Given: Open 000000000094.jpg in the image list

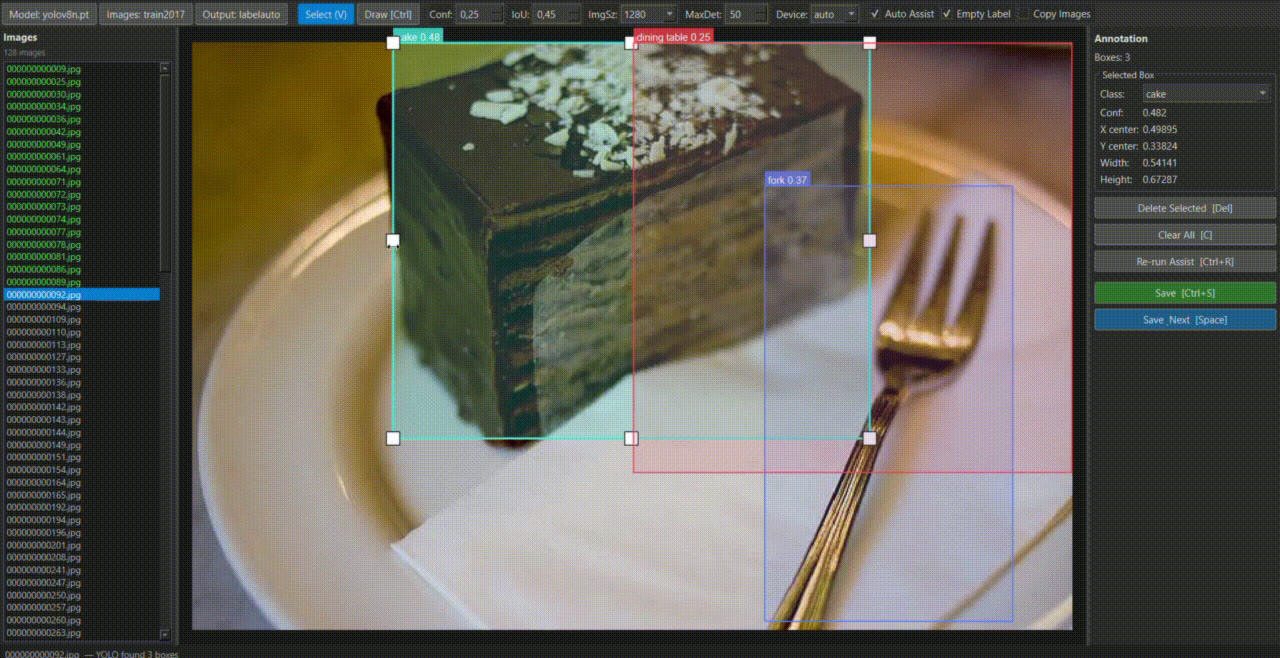Looking at the screenshot, I should (82, 307).
